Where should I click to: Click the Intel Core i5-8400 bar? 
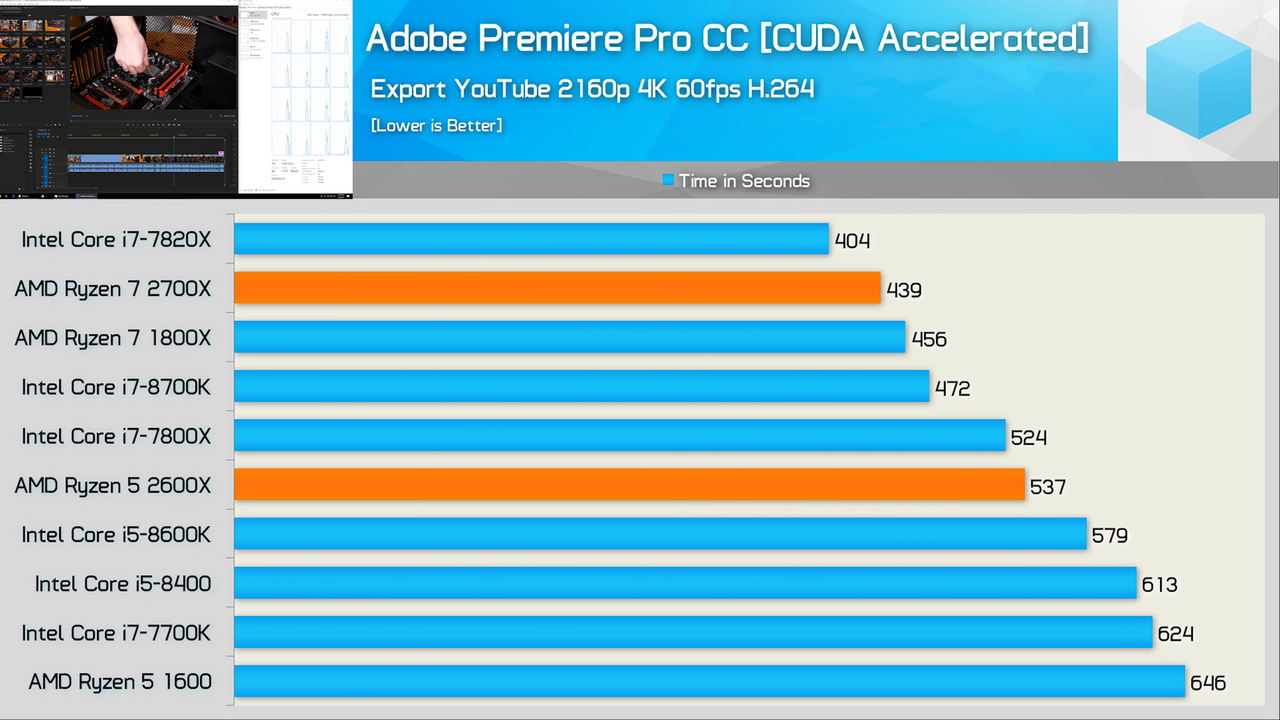click(685, 583)
